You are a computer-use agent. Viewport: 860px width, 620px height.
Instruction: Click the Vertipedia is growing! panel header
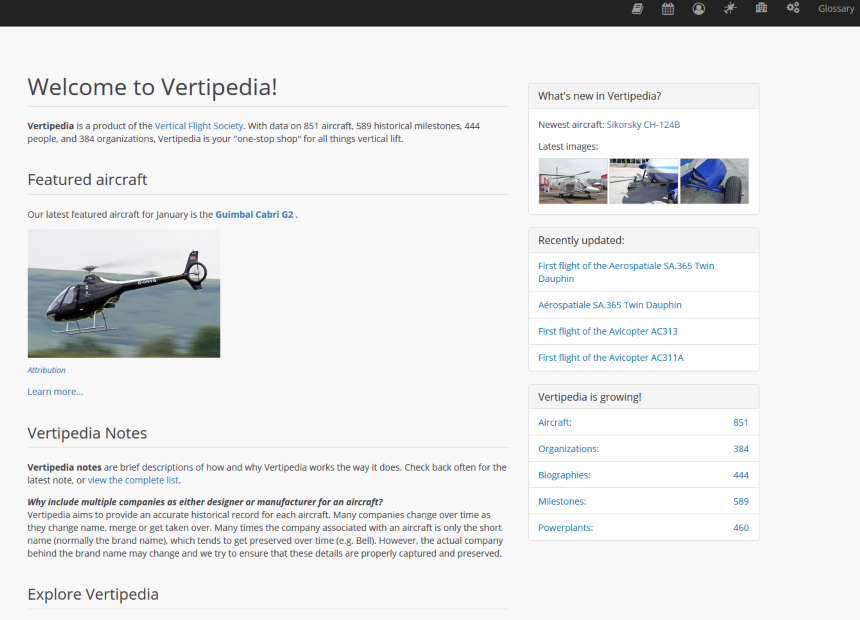pyautogui.click(x=643, y=397)
